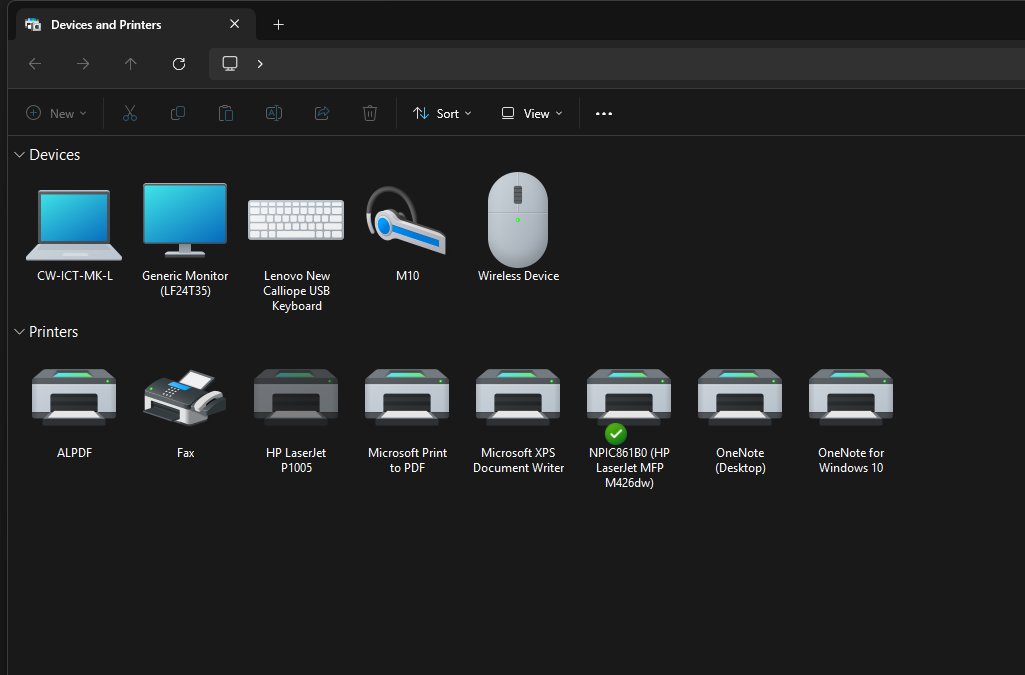Image resolution: width=1025 pixels, height=675 pixels.
Task: Add a new tab with plus button
Action: coord(278,25)
